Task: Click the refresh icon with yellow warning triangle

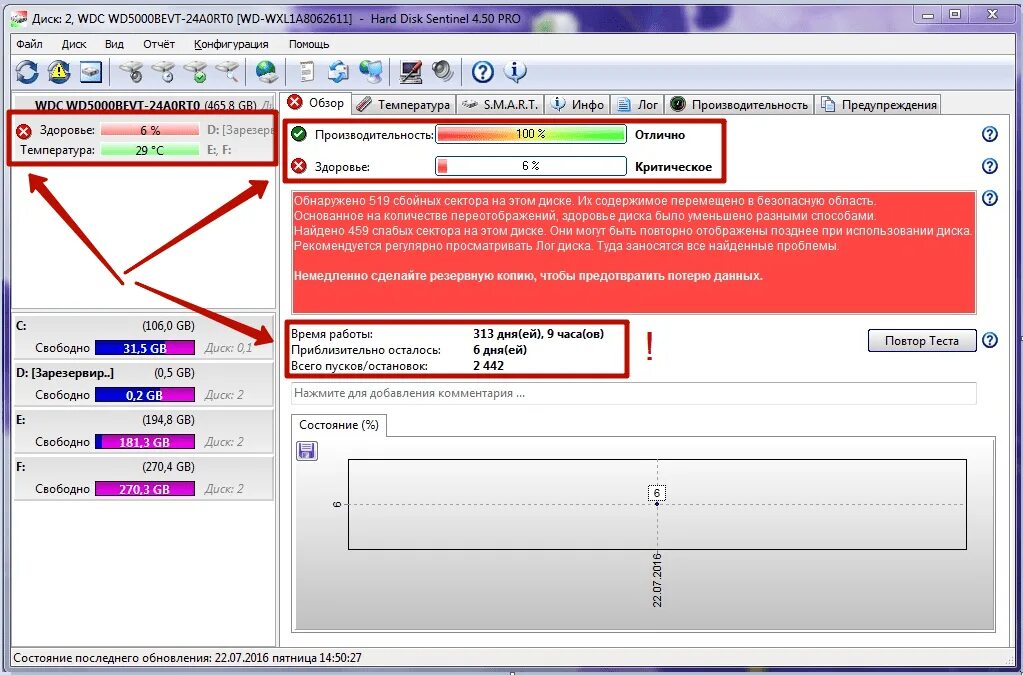Action: click(59, 72)
